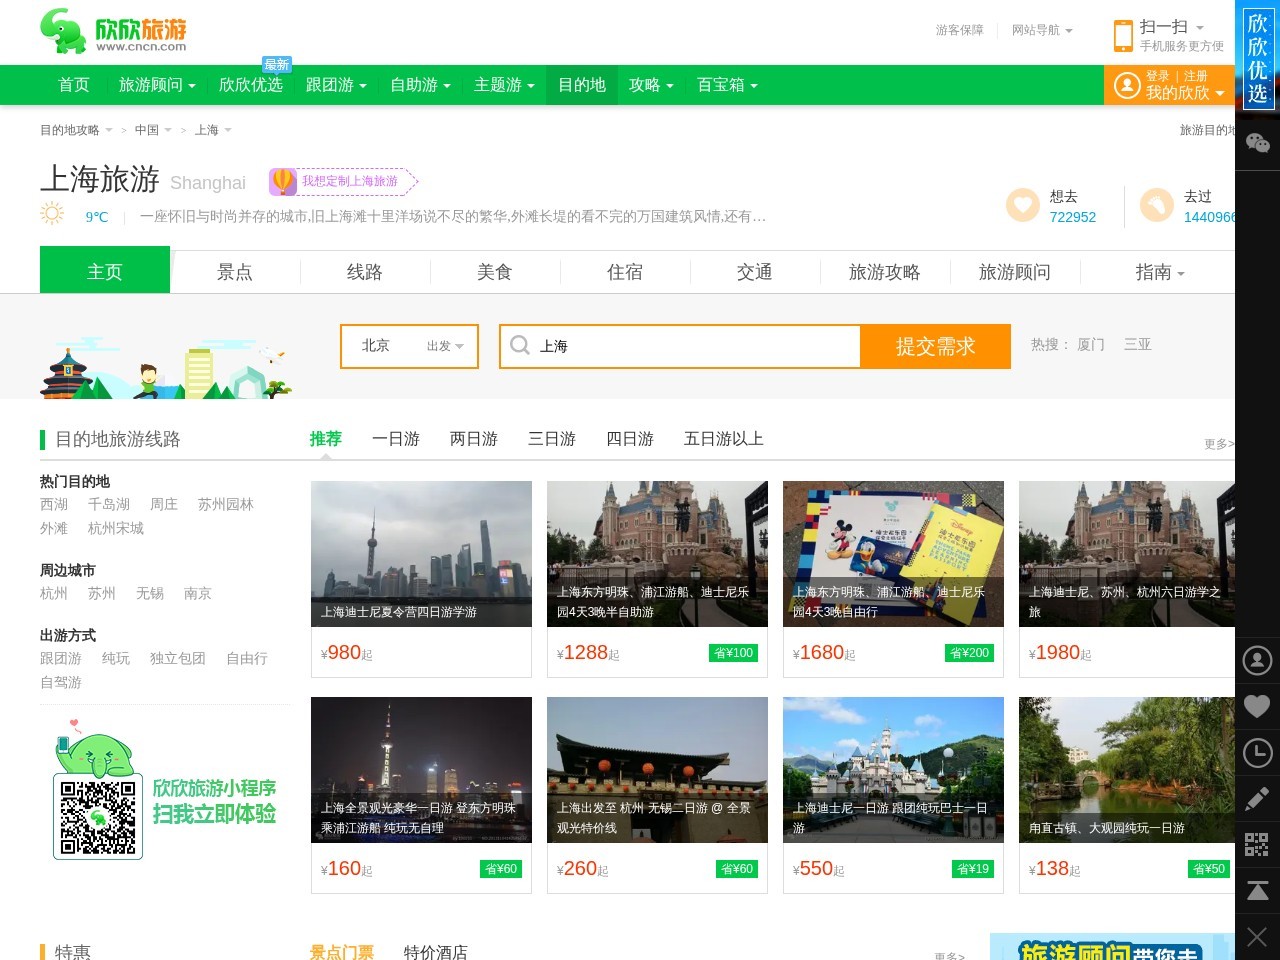This screenshot has height=960, width=1280.
Task: Open the 北京 departure city selector
Action: (409, 346)
